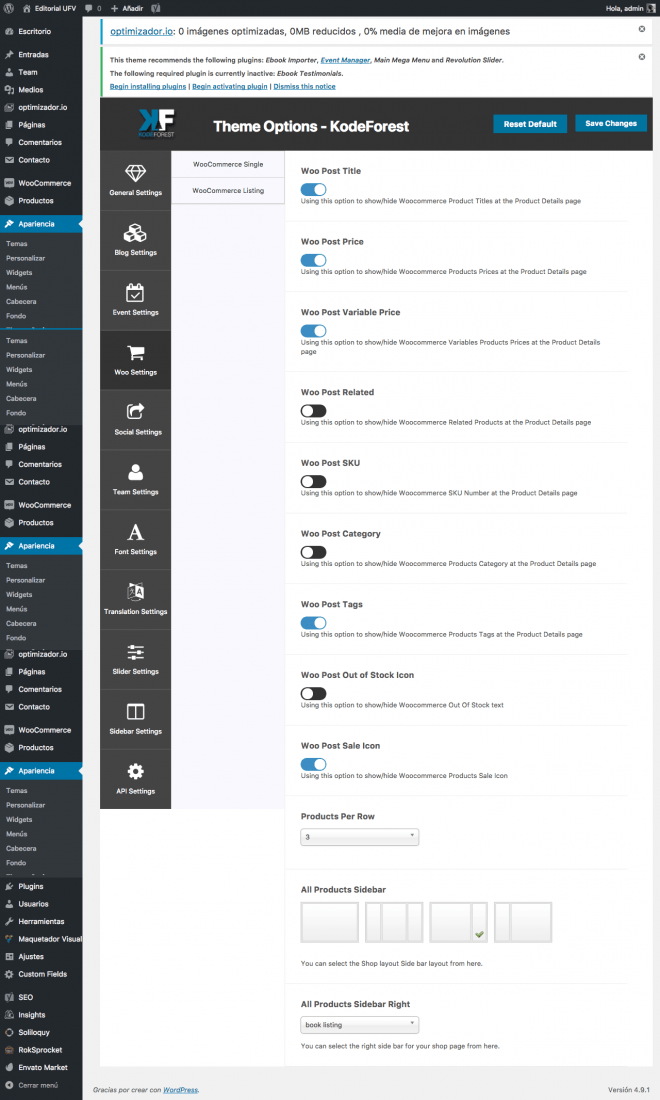Select Woo Settings cart icon
The image size is (660, 1100).
pos(135,352)
